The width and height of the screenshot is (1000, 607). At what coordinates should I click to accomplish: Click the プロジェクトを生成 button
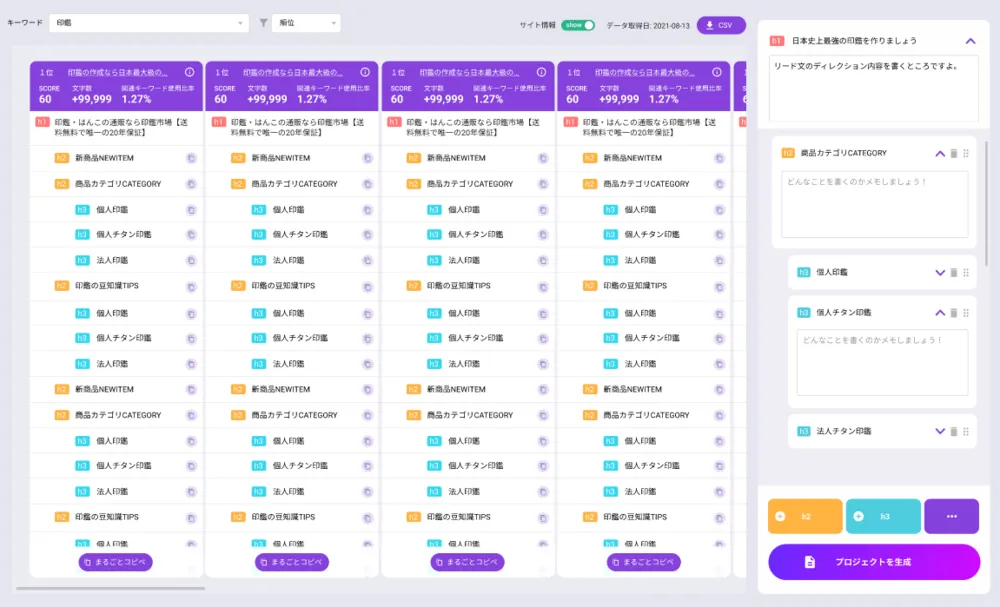[x=873, y=562]
